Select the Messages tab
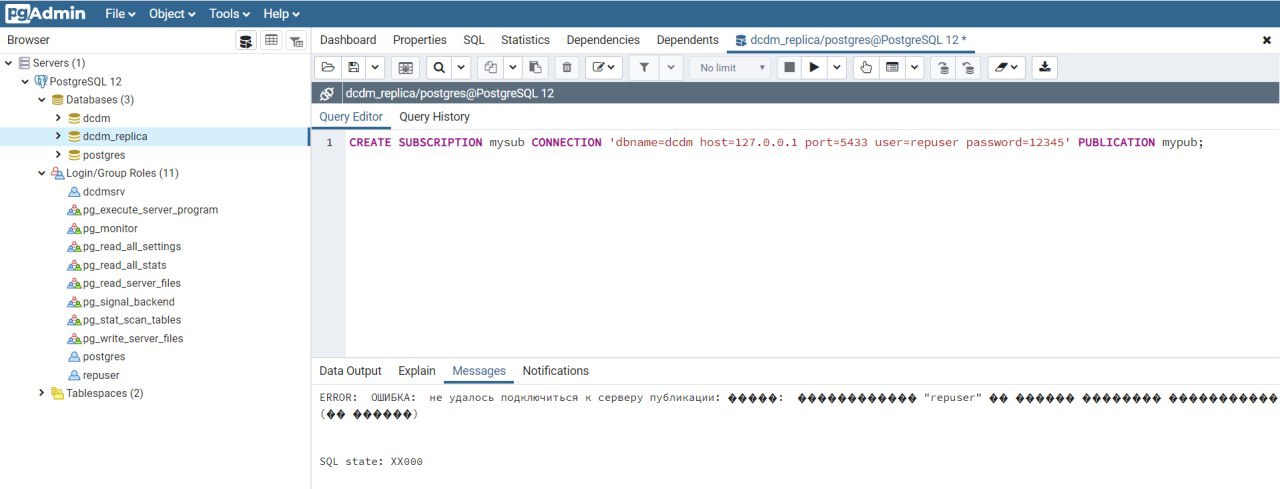Image resolution: width=1280 pixels, height=489 pixels. pos(479,371)
